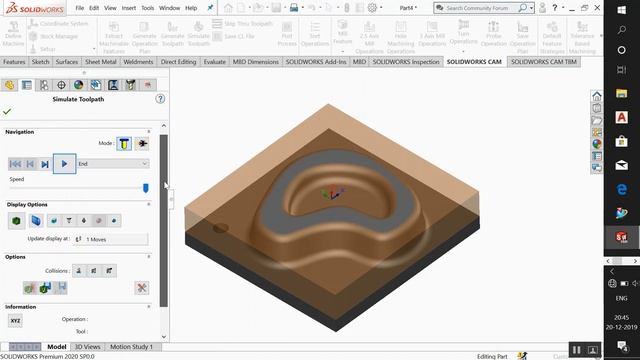Open the DisplayManager color ball tab
The image size is (640, 360).
(x=78, y=85)
